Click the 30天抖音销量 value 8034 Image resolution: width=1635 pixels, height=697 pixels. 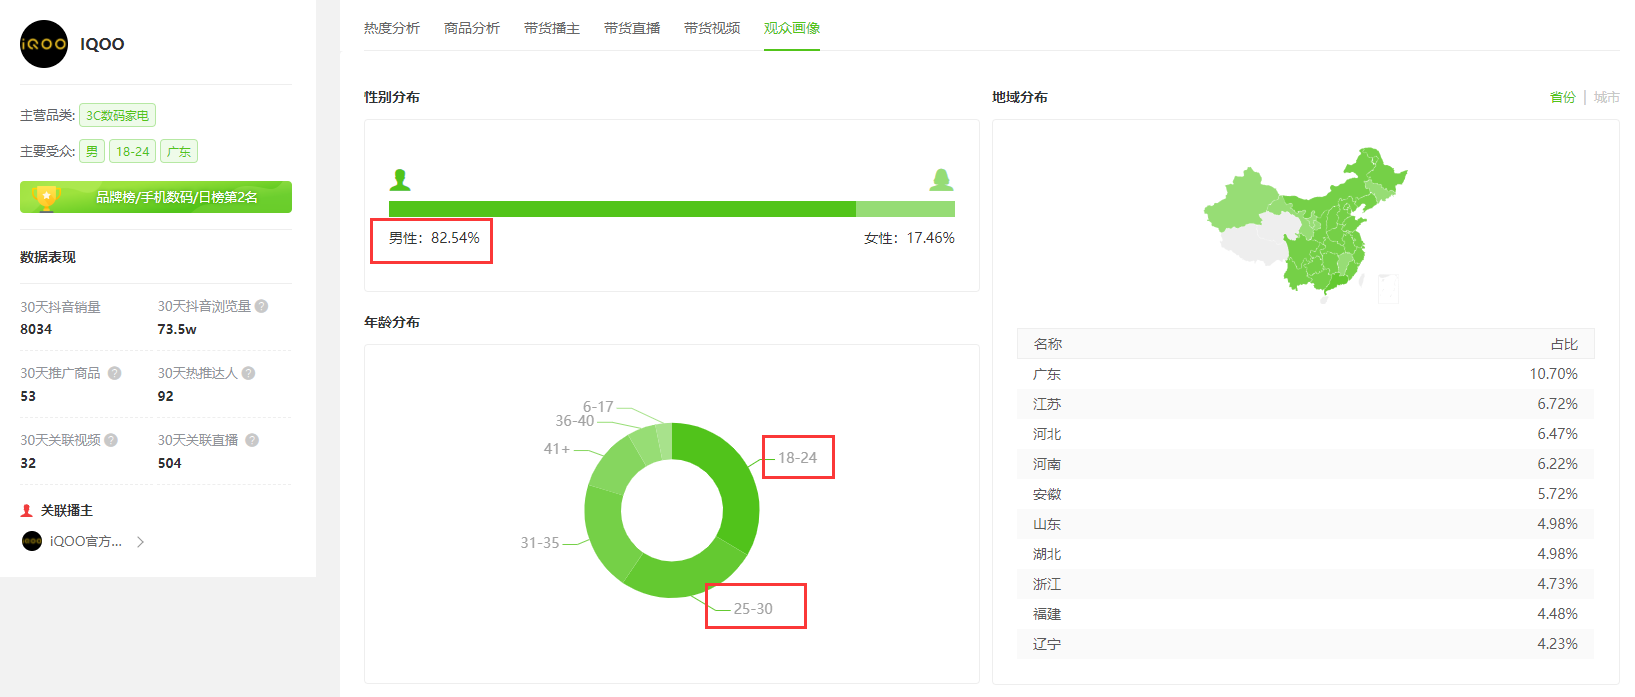coord(36,329)
